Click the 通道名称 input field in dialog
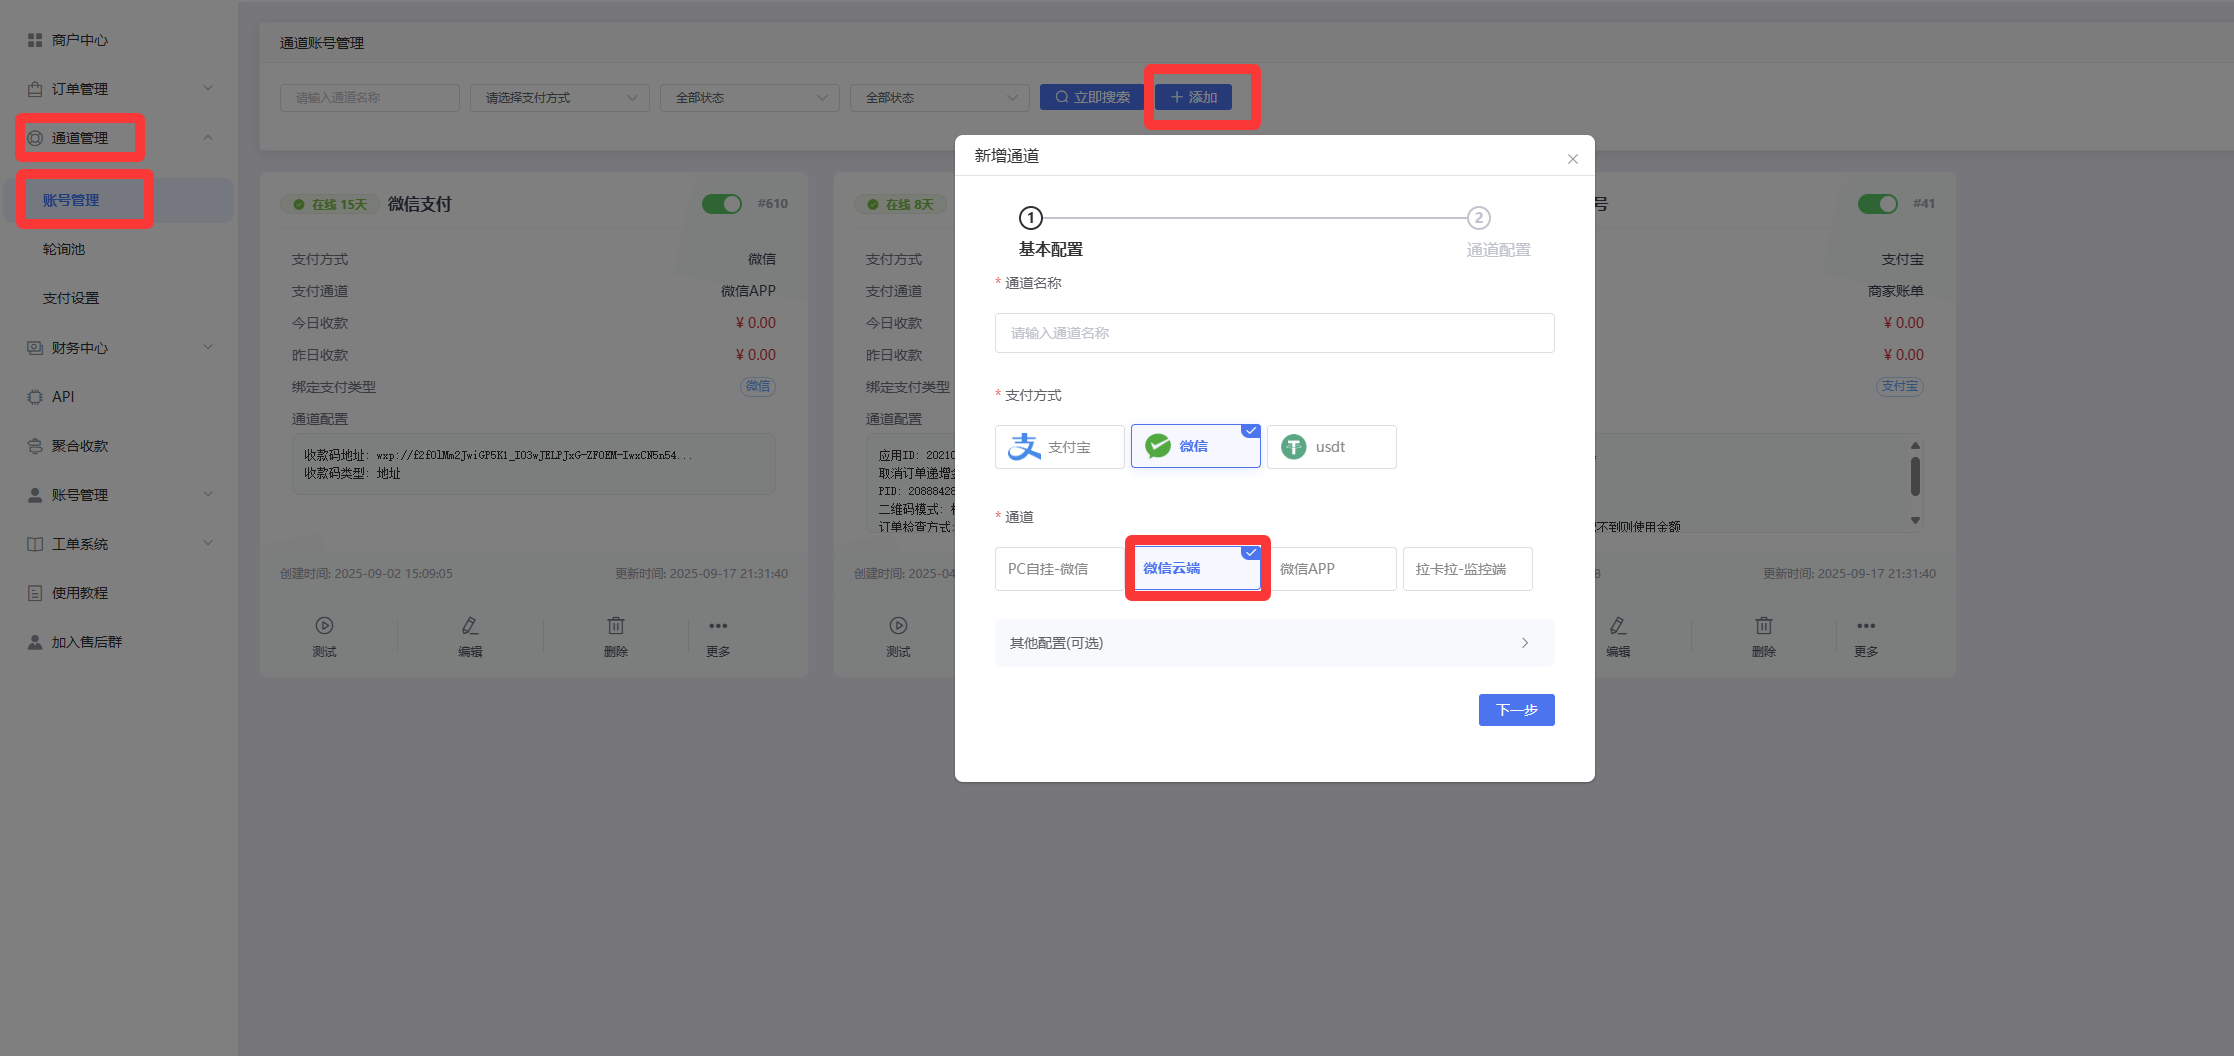2234x1056 pixels. click(x=1274, y=333)
